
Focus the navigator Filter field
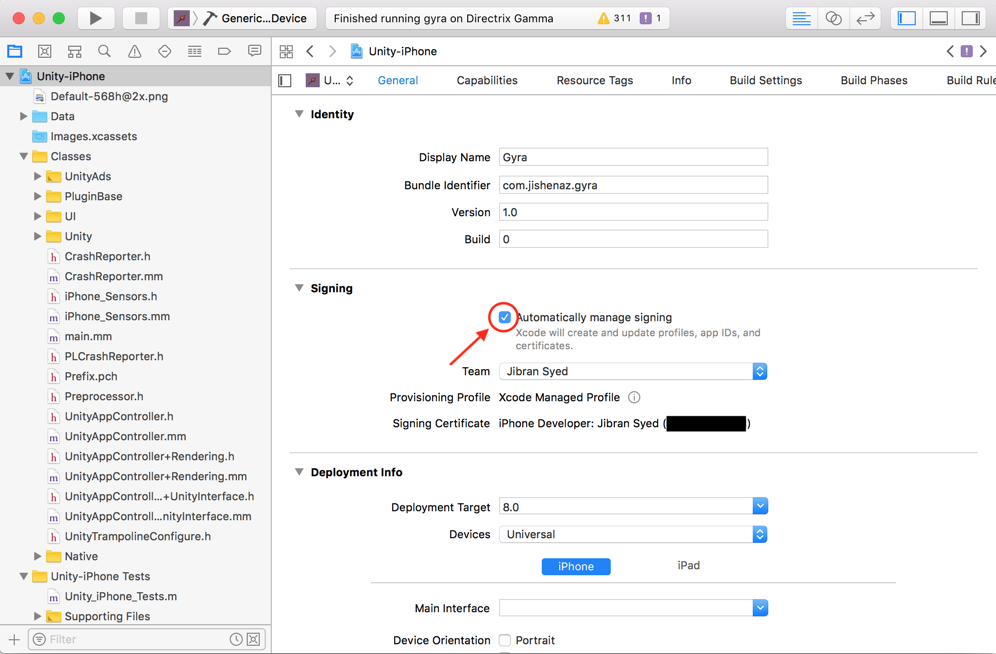point(147,639)
